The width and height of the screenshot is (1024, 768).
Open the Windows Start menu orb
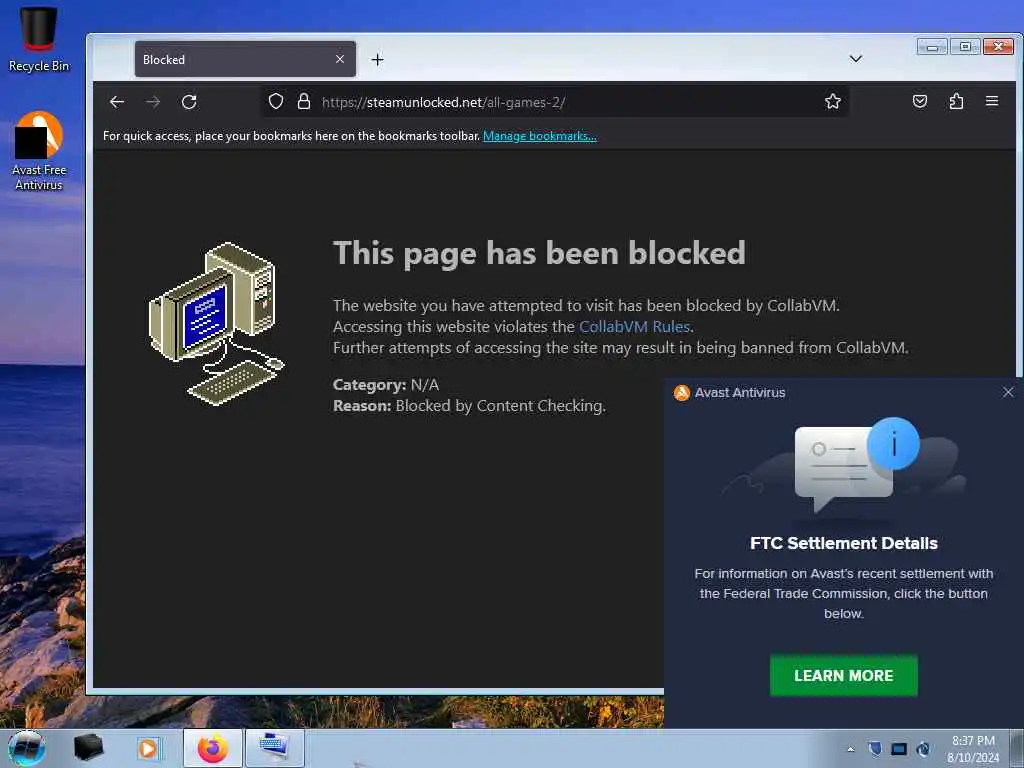[x=26, y=748]
